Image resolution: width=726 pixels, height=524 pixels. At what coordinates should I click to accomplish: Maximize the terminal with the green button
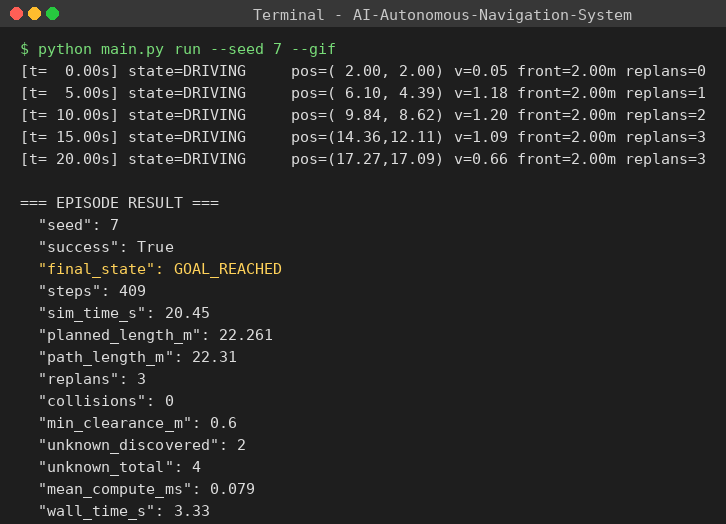point(53,14)
